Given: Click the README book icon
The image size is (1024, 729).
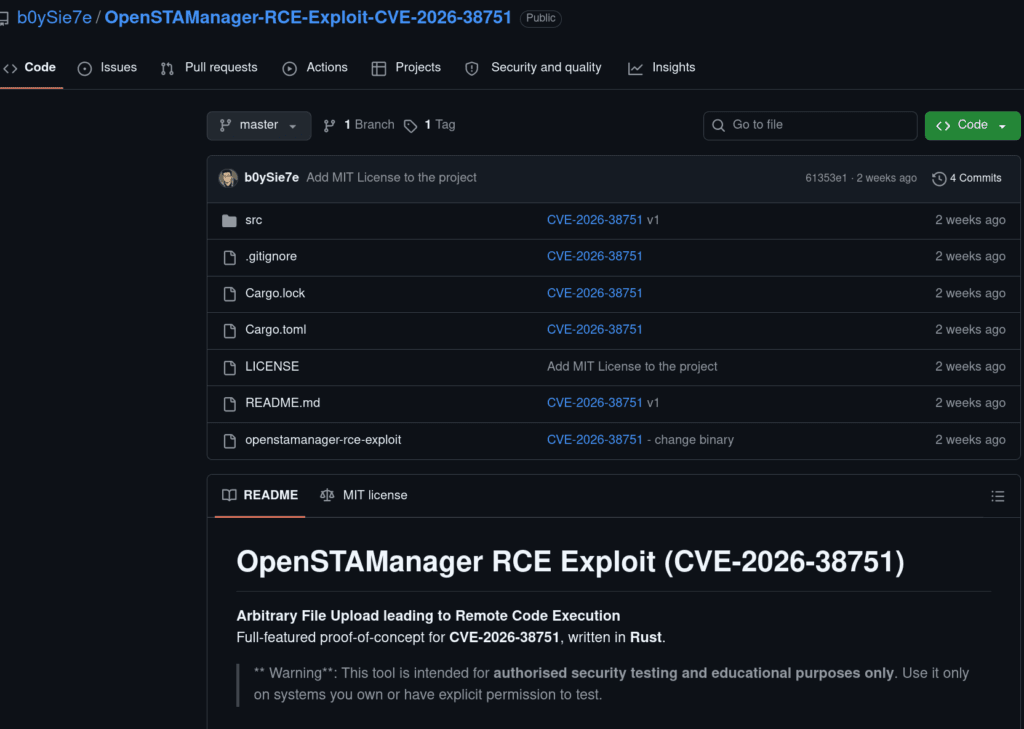Looking at the screenshot, I should pyautogui.click(x=229, y=495).
